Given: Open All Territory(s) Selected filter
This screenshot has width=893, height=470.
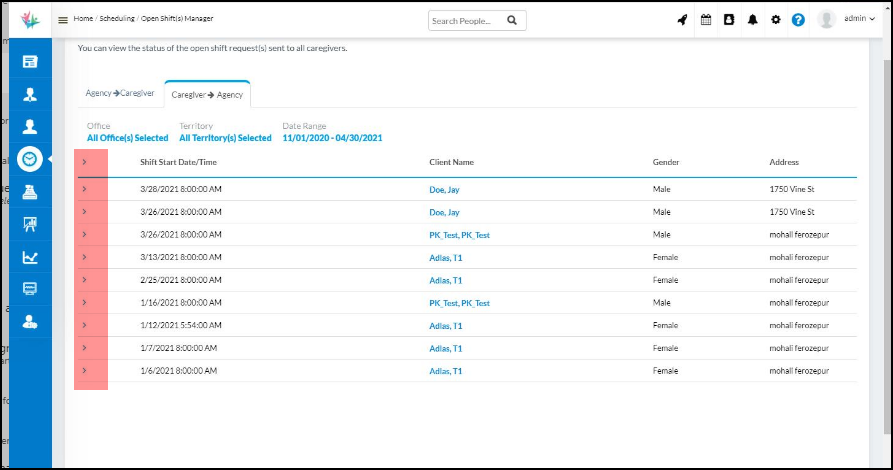Looking at the screenshot, I should coord(225,138).
